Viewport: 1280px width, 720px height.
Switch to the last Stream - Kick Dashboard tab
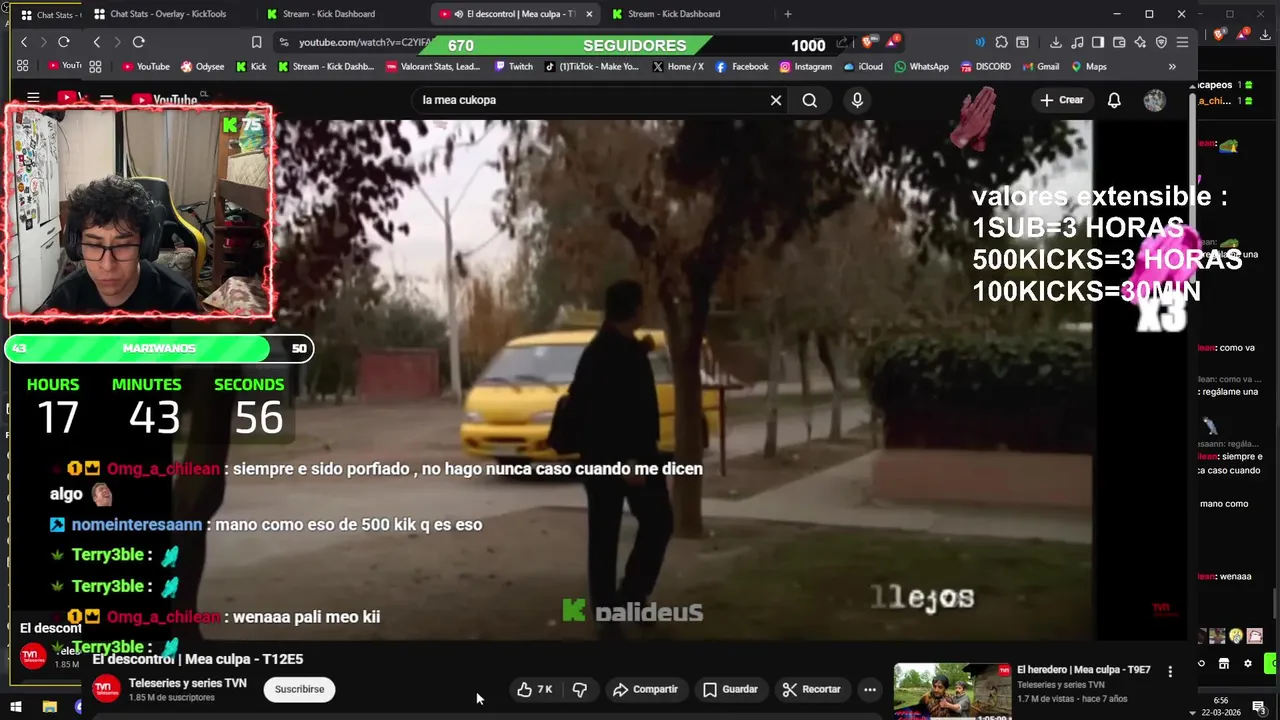(674, 14)
